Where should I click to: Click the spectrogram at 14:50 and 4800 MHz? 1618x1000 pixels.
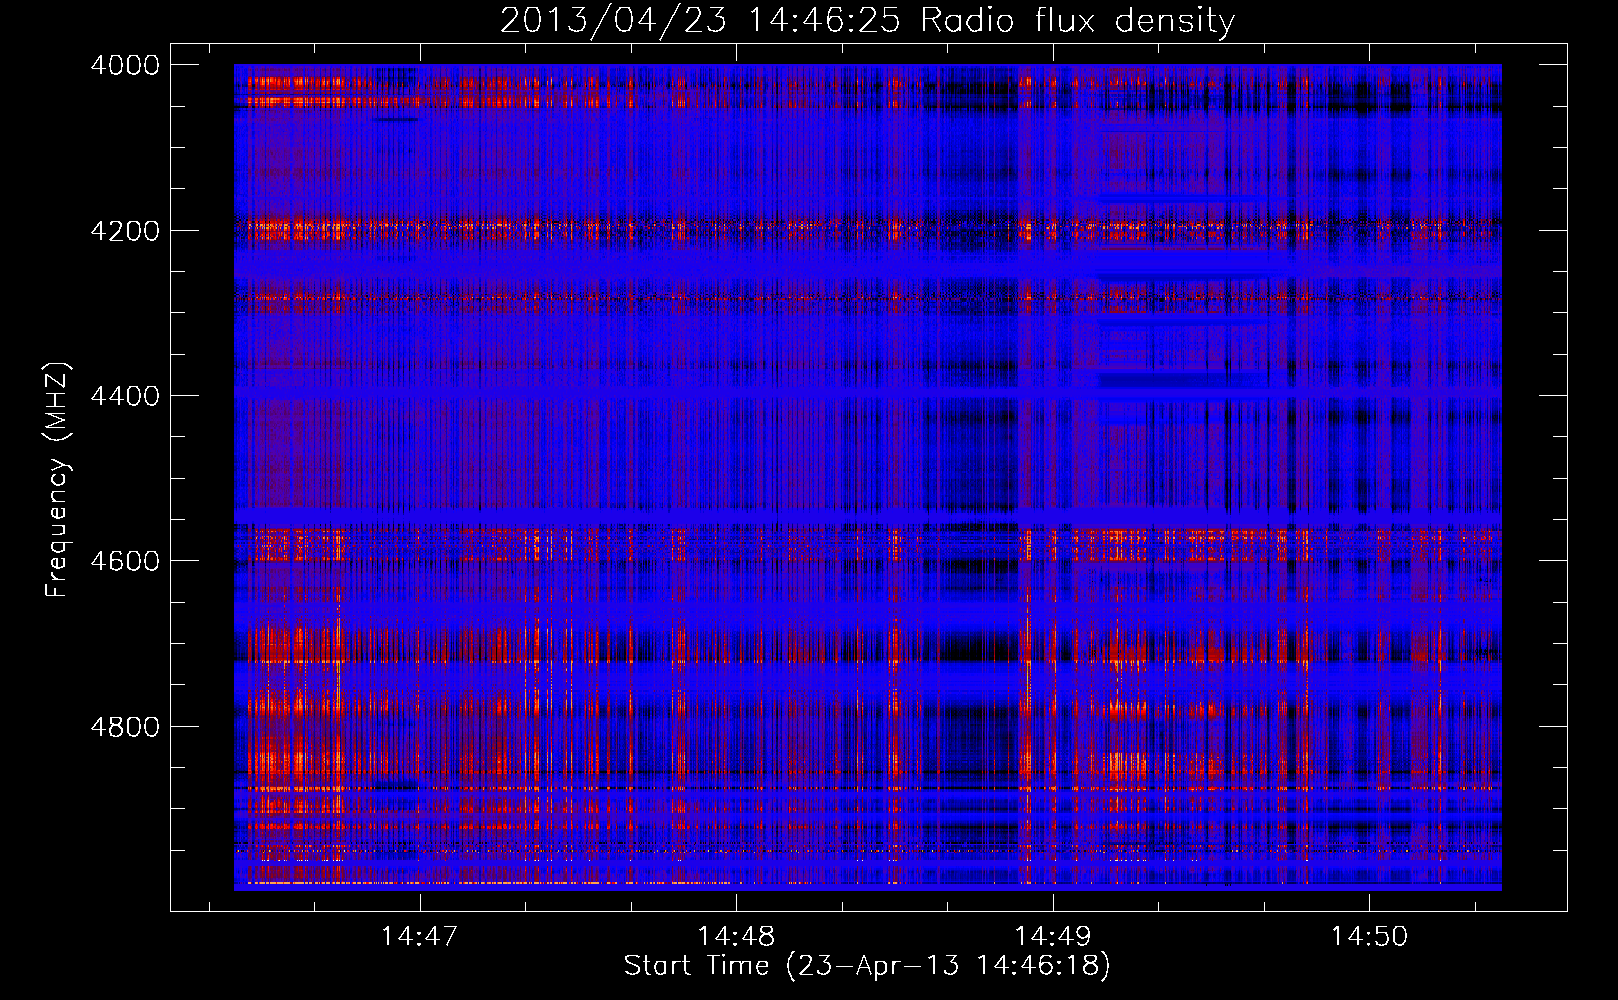point(1369,726)
